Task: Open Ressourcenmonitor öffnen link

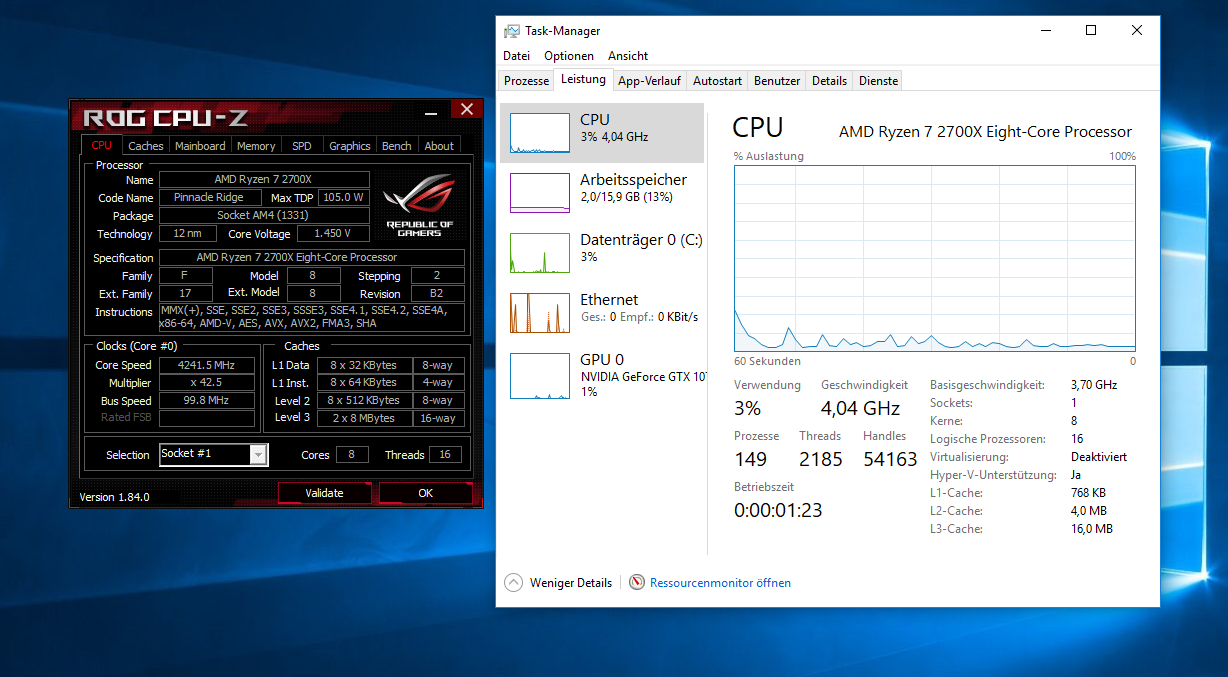Action: [x=720, y=583]
